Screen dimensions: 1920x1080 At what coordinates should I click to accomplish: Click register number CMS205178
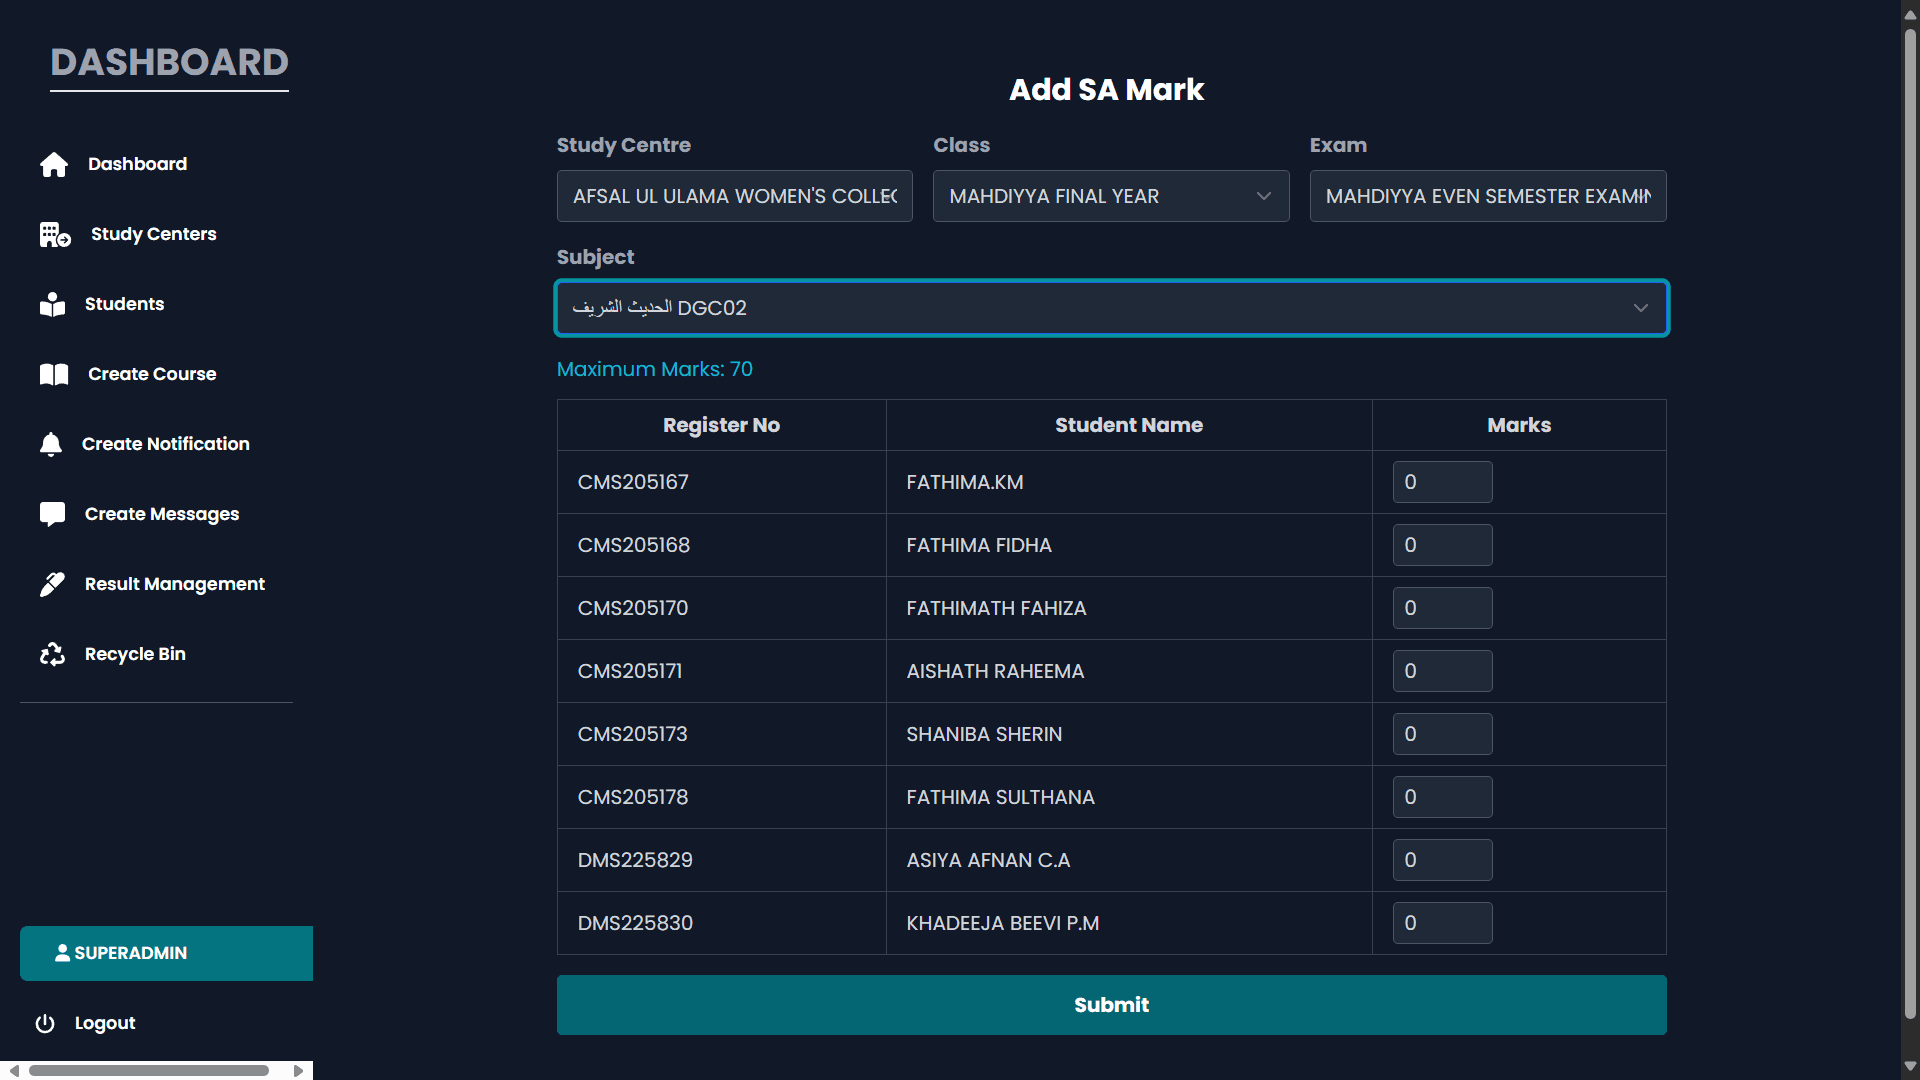633,797
